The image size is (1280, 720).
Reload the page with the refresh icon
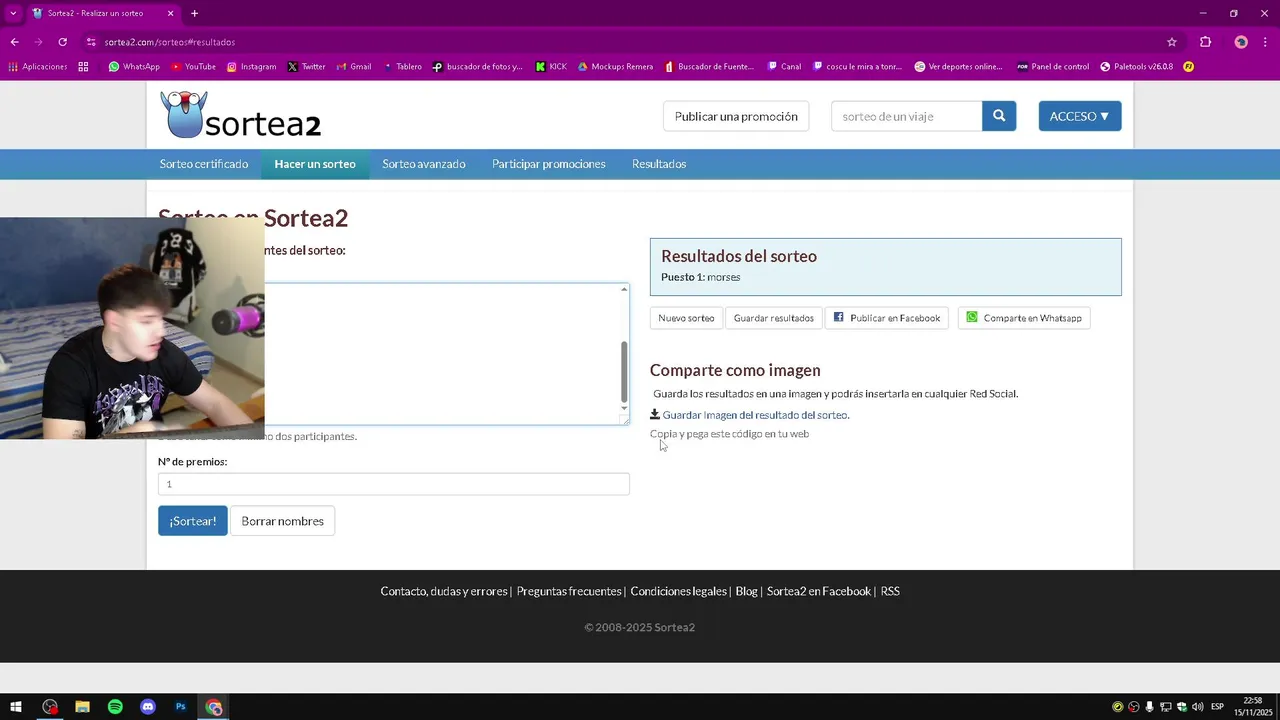pyautogui.click(x=62, y=42)
